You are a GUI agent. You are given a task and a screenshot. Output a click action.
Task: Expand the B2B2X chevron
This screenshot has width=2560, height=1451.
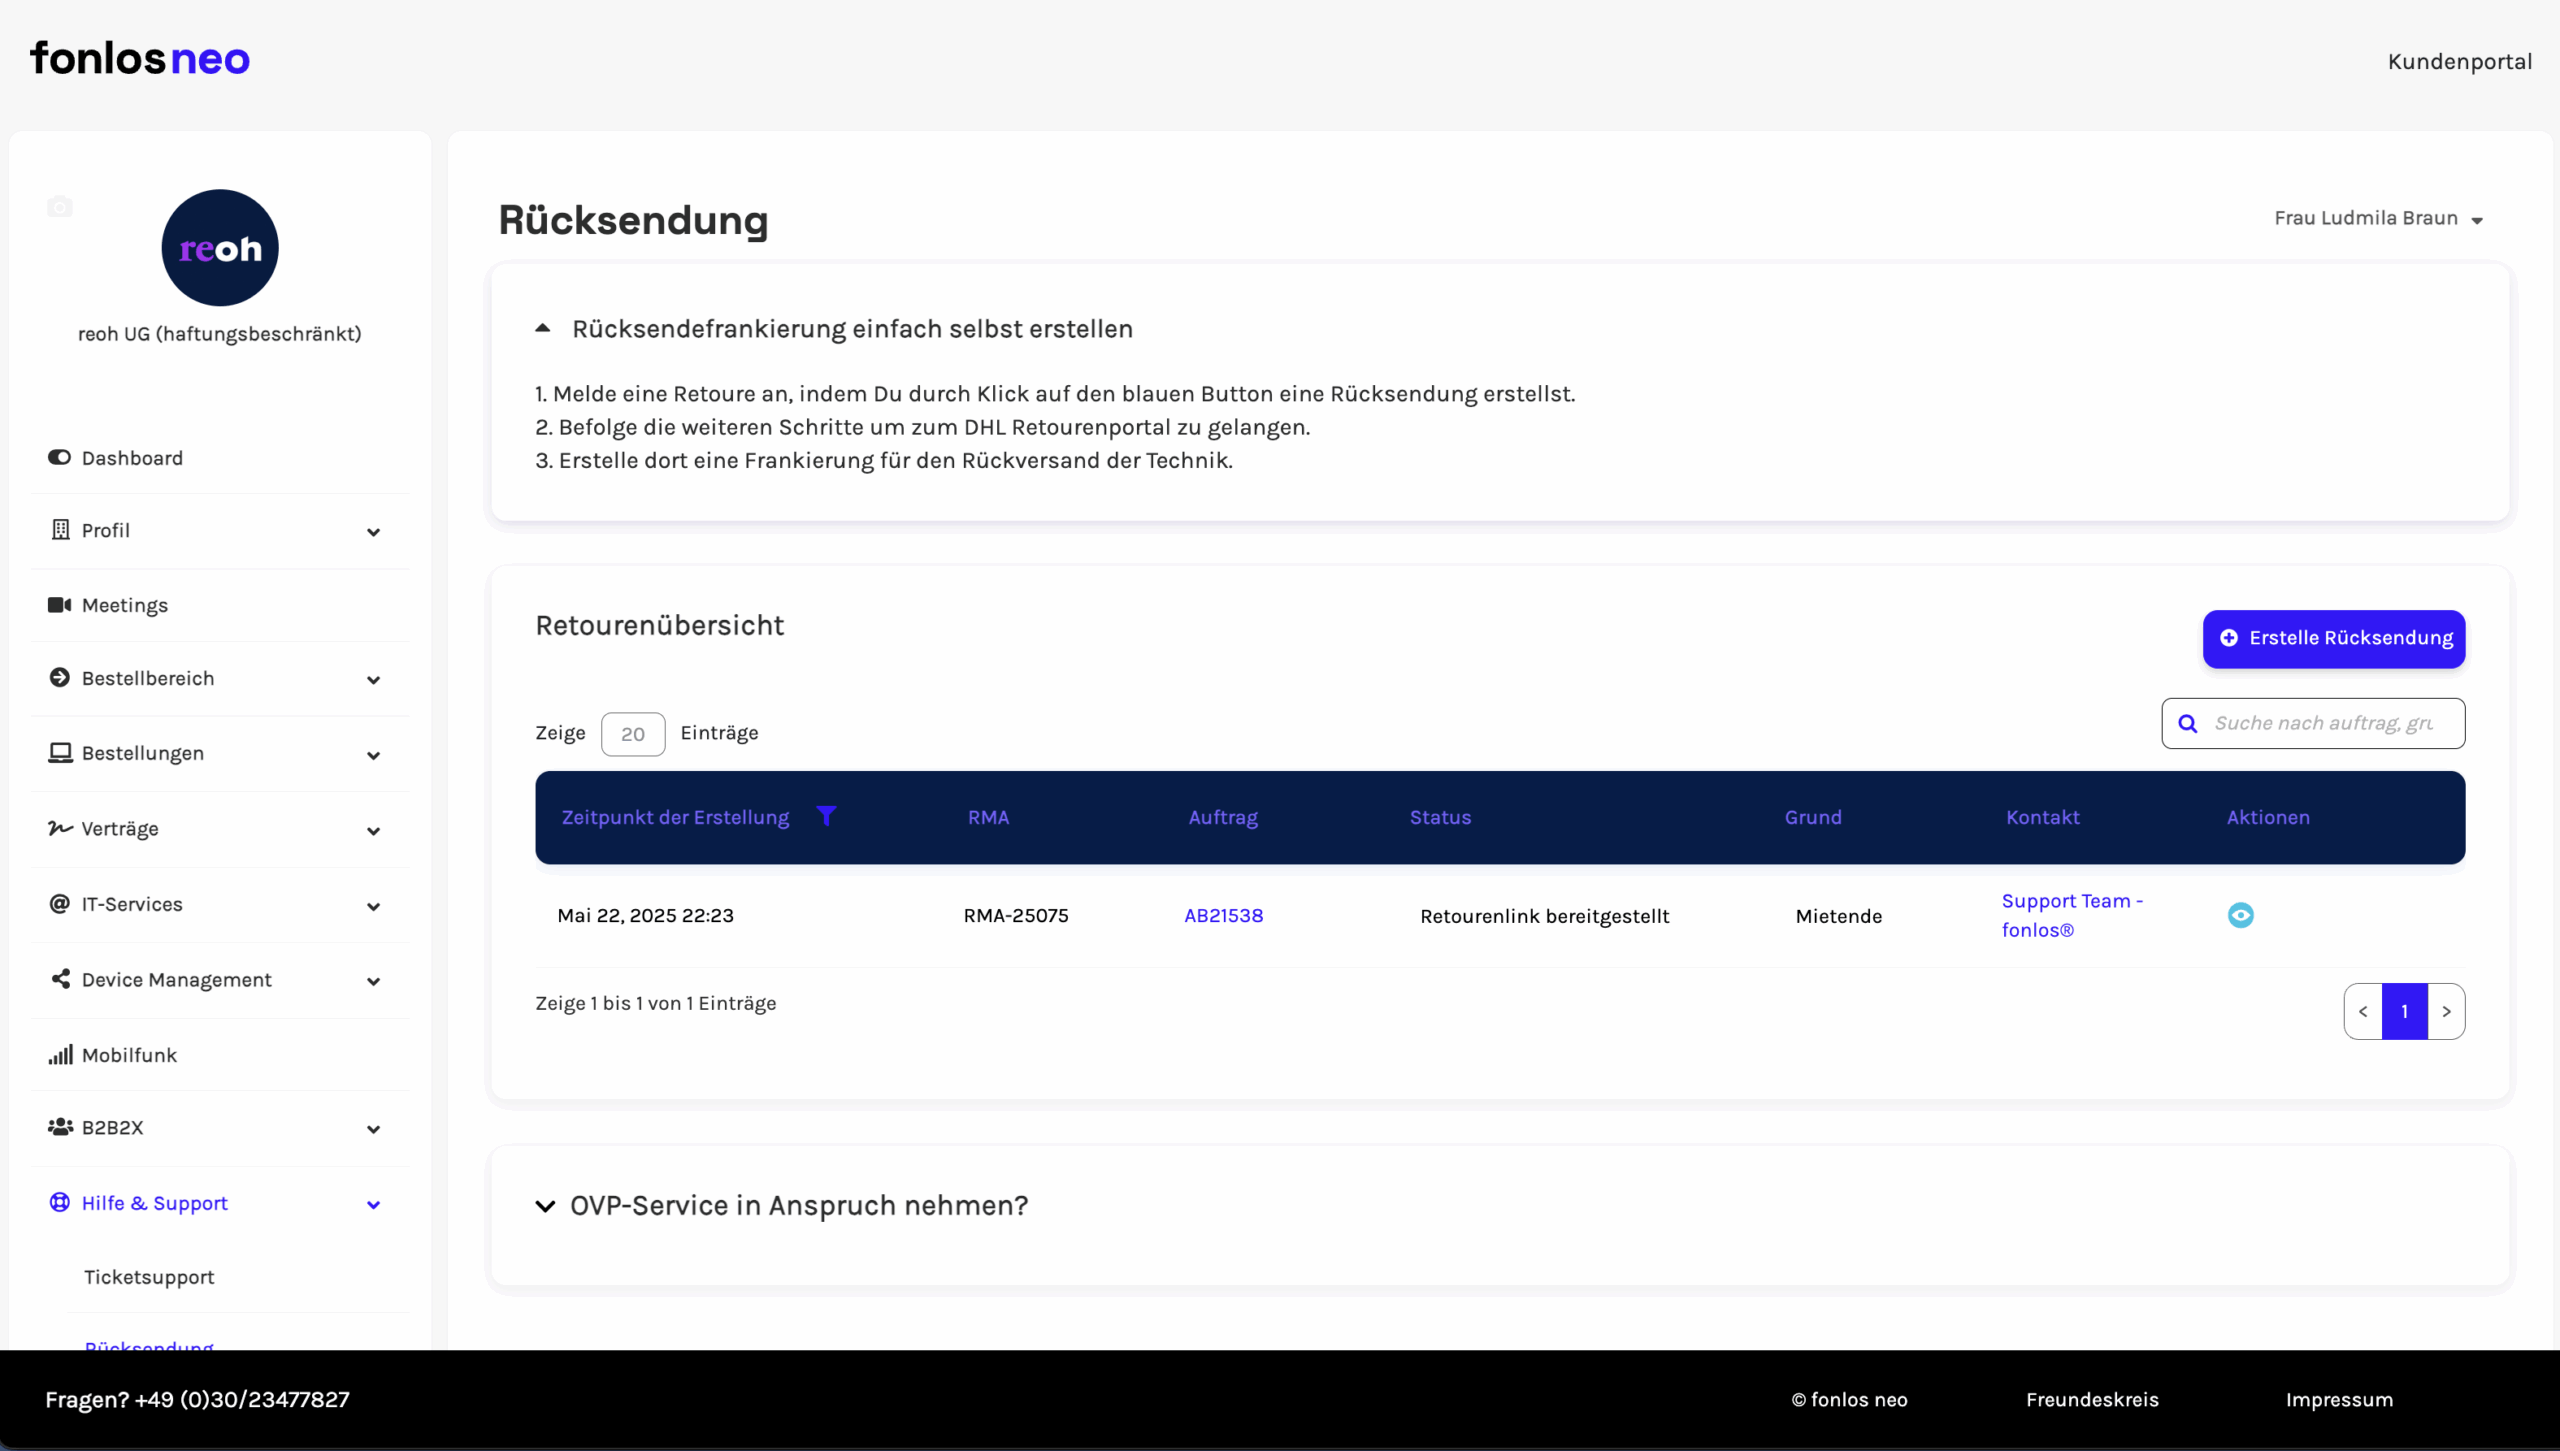[373, 1129]
